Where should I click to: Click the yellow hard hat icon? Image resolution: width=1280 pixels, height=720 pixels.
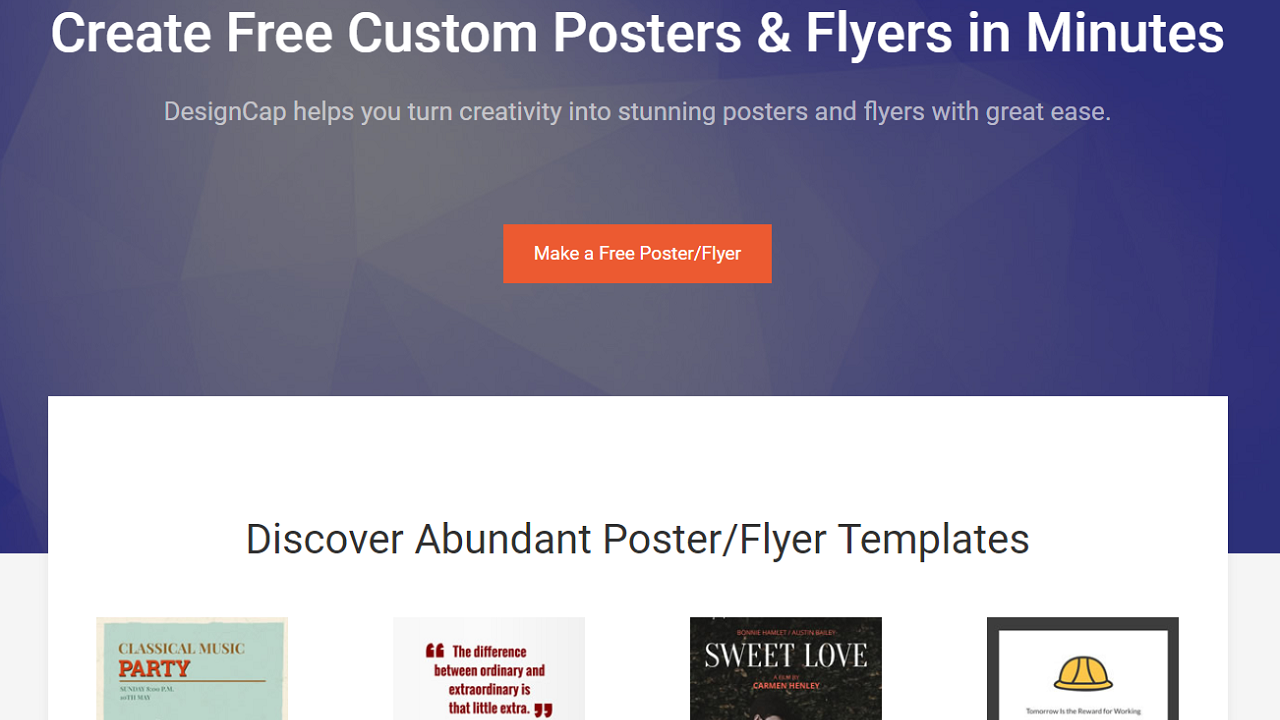1083,673
